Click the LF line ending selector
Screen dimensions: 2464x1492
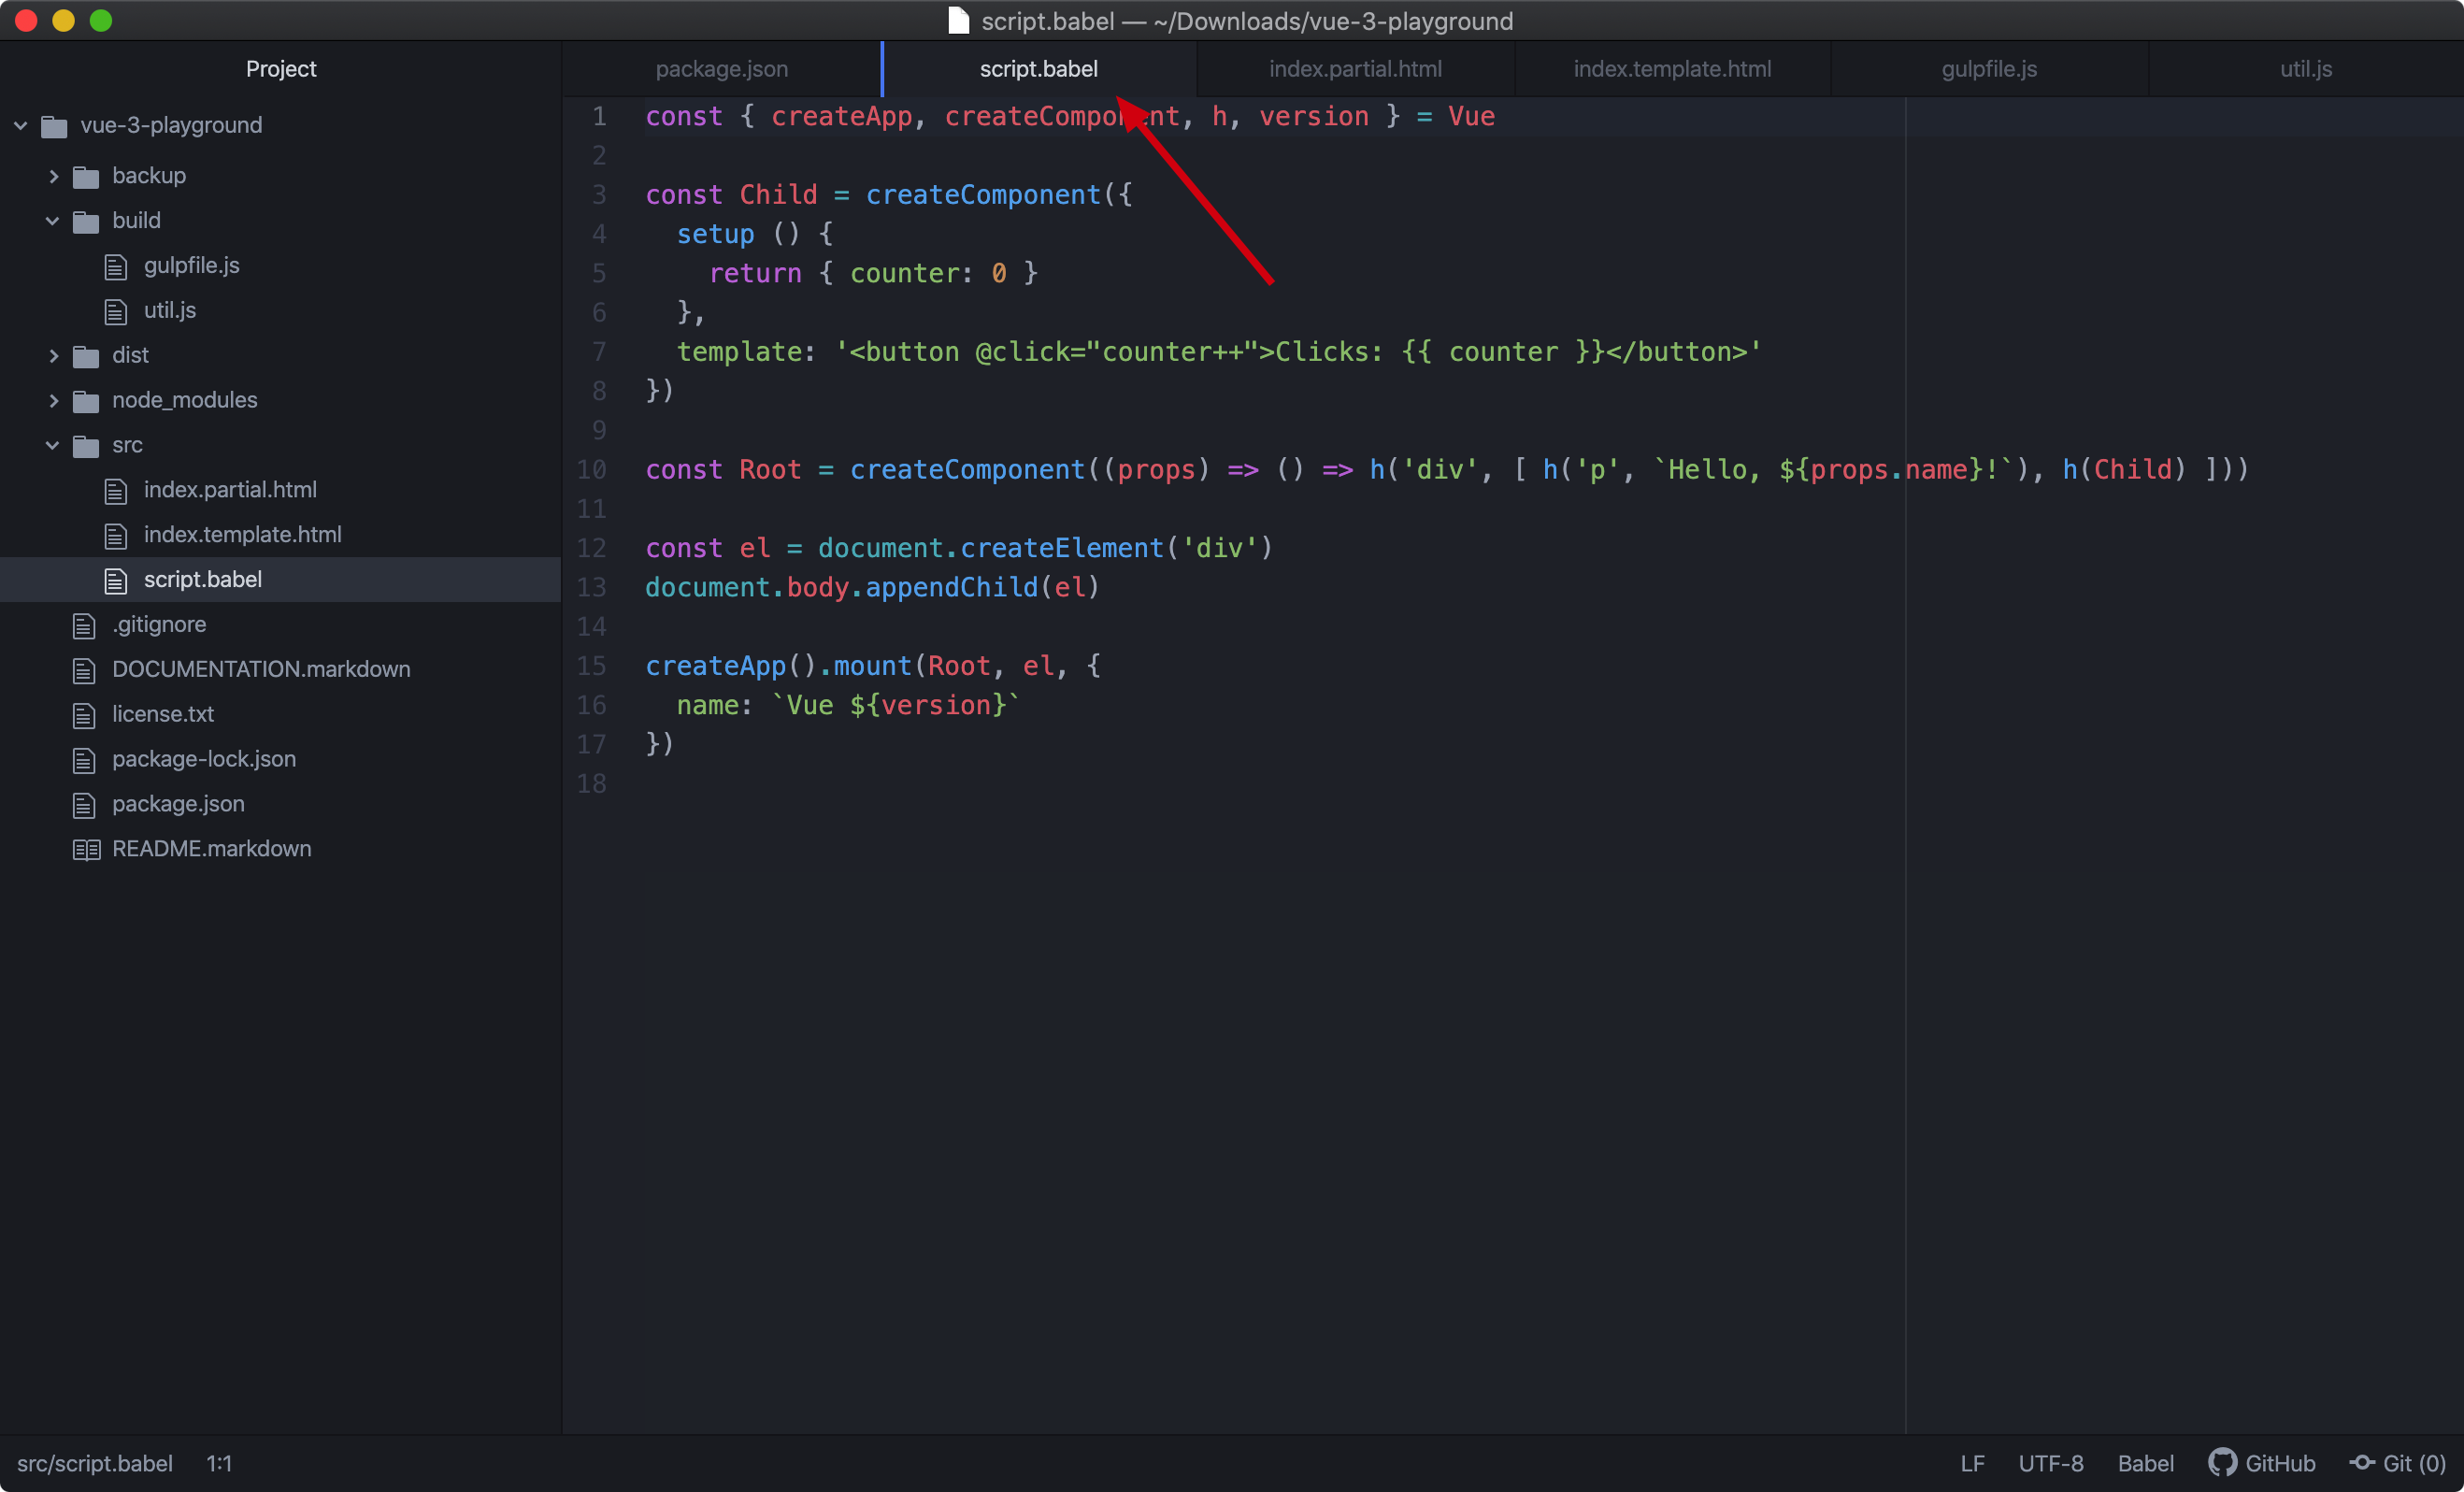pyautogui.click(x=1972, y=1463)
